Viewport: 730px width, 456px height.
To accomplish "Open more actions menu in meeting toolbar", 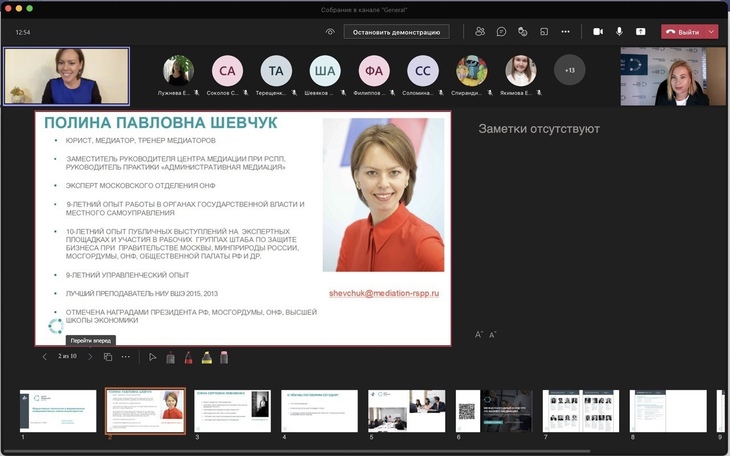I will (565, 32).
